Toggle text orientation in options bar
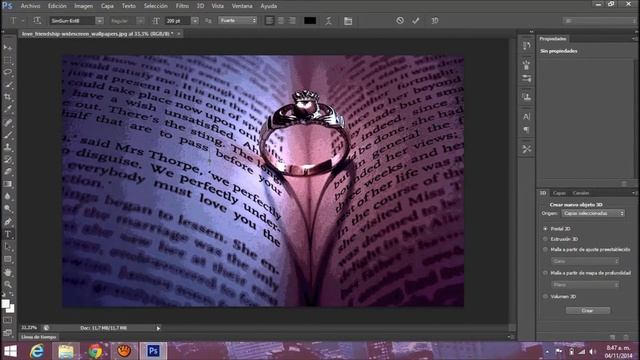Image resolution: width=640 pixels, height=360 pixels. tap(37, 20)
